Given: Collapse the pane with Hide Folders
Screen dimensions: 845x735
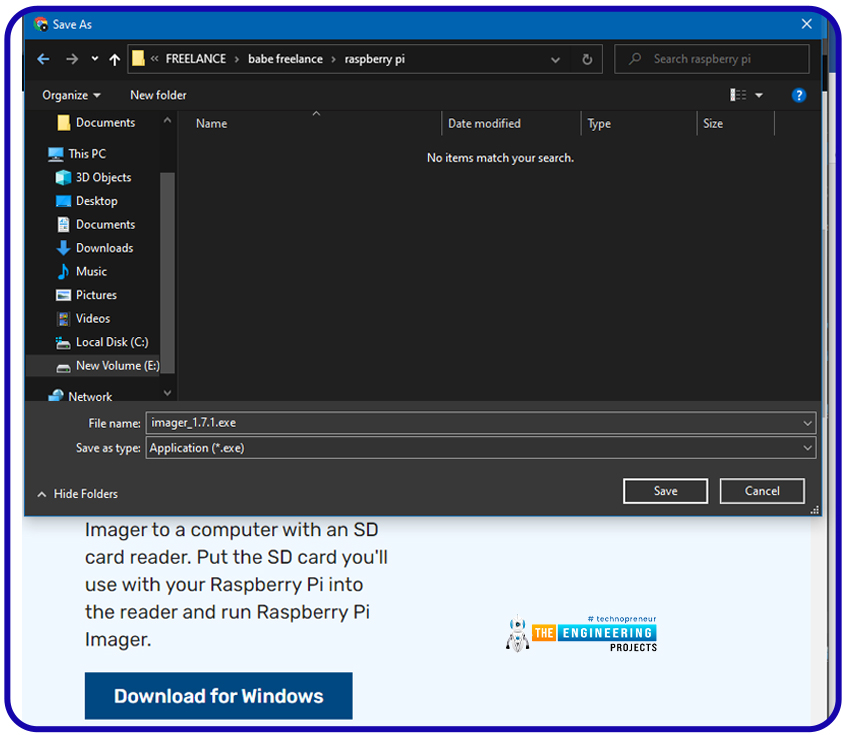Looking at the screenshot, I should (x=78, y=494).
